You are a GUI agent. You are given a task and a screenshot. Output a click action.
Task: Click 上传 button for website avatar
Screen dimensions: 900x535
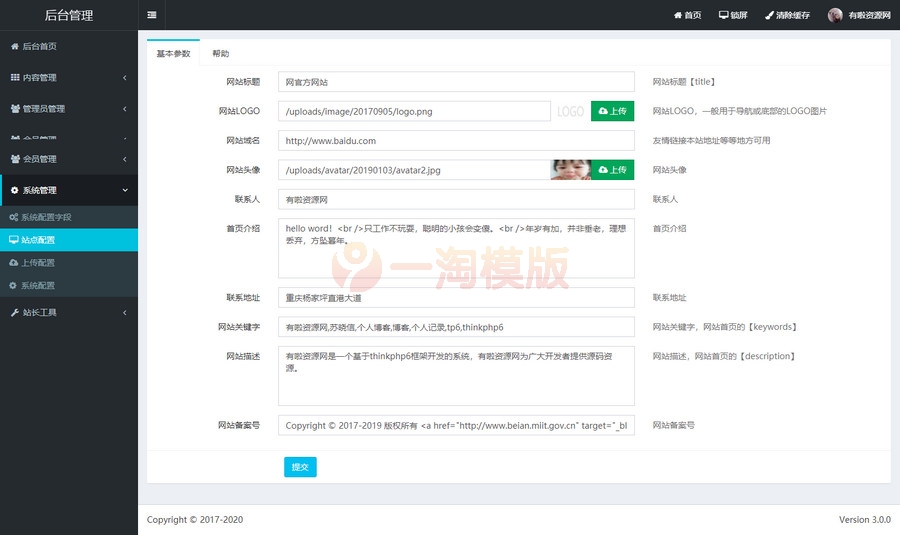(612, 170)
